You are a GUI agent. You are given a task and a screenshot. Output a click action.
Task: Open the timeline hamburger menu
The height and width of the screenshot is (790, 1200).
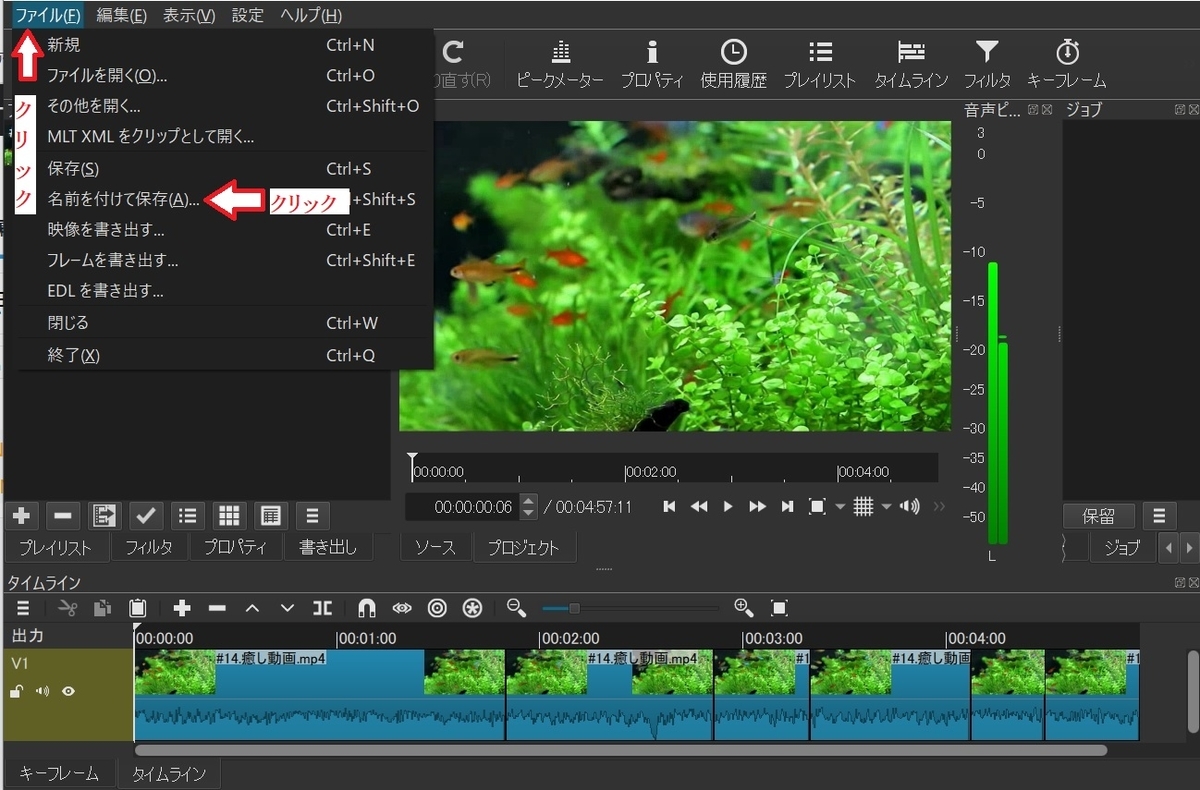(x=23, y=608)
